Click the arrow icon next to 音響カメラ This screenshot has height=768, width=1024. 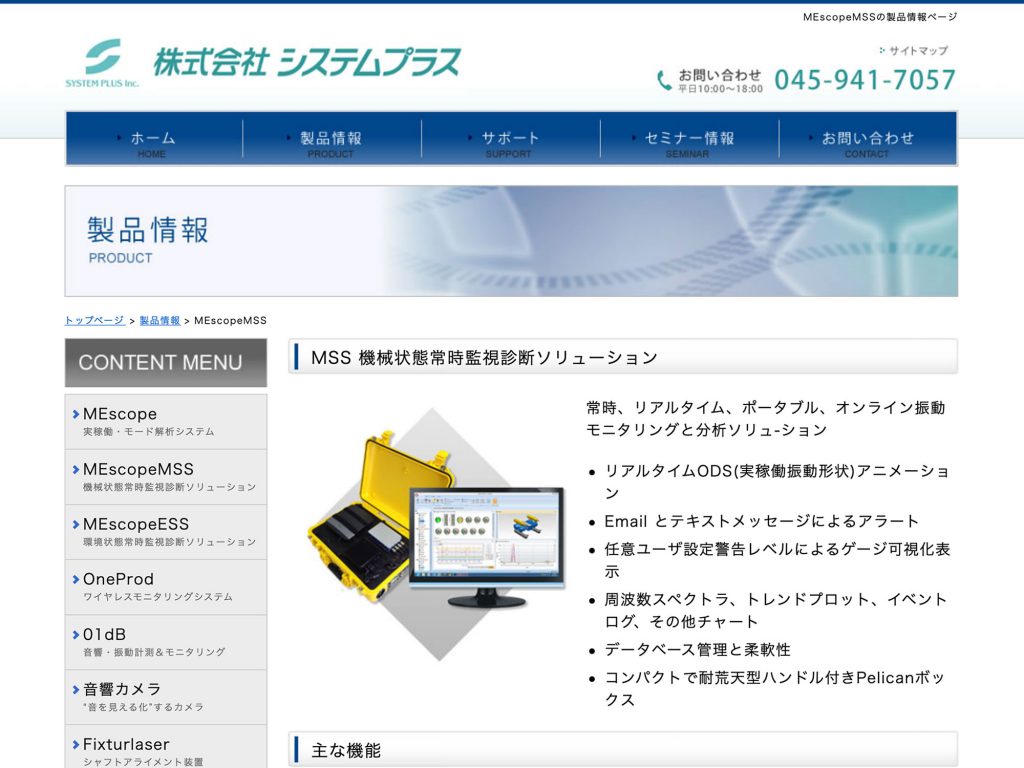coord(76,690)
